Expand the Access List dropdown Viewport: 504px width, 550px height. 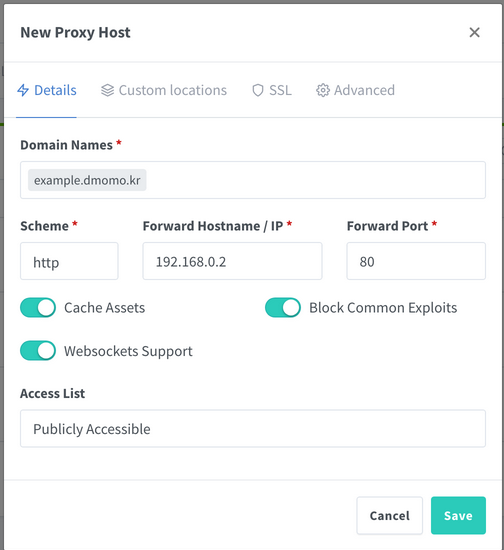coord(253,428)
